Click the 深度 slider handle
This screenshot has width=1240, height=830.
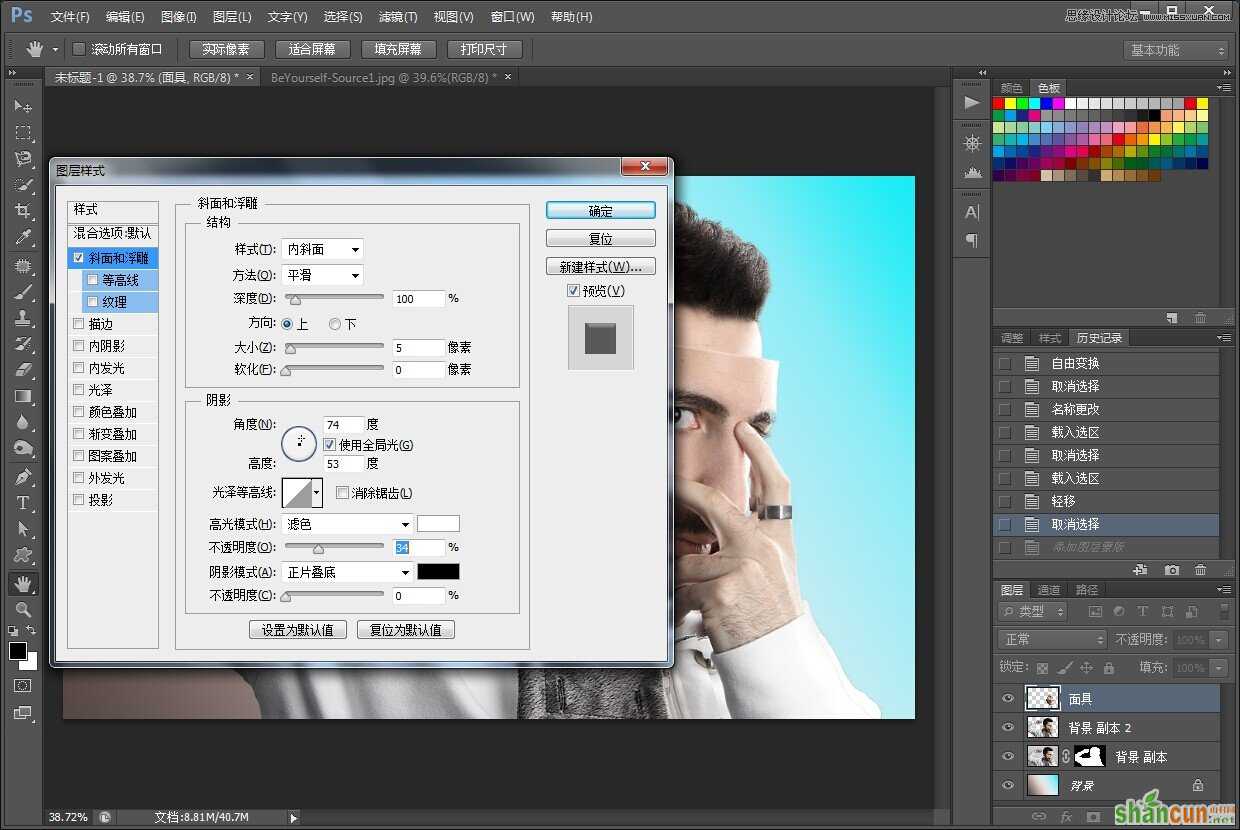294,299
